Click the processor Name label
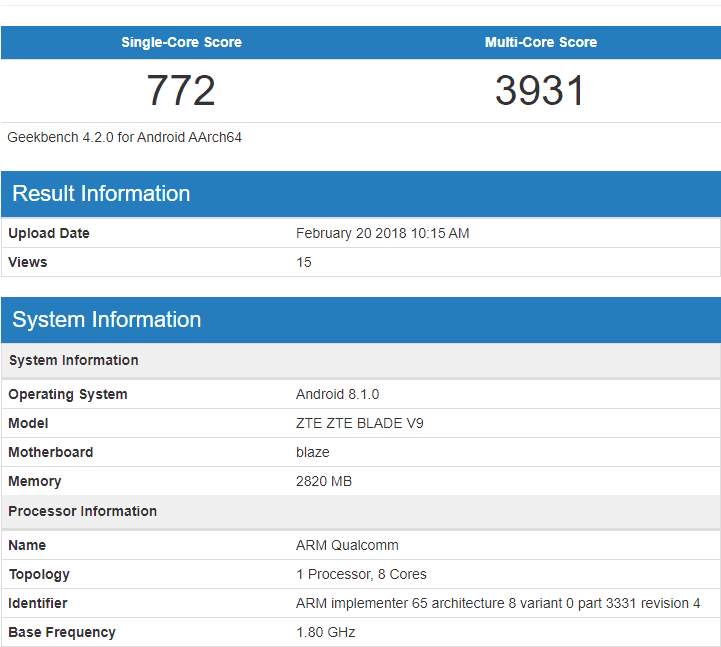 [27, 545]
